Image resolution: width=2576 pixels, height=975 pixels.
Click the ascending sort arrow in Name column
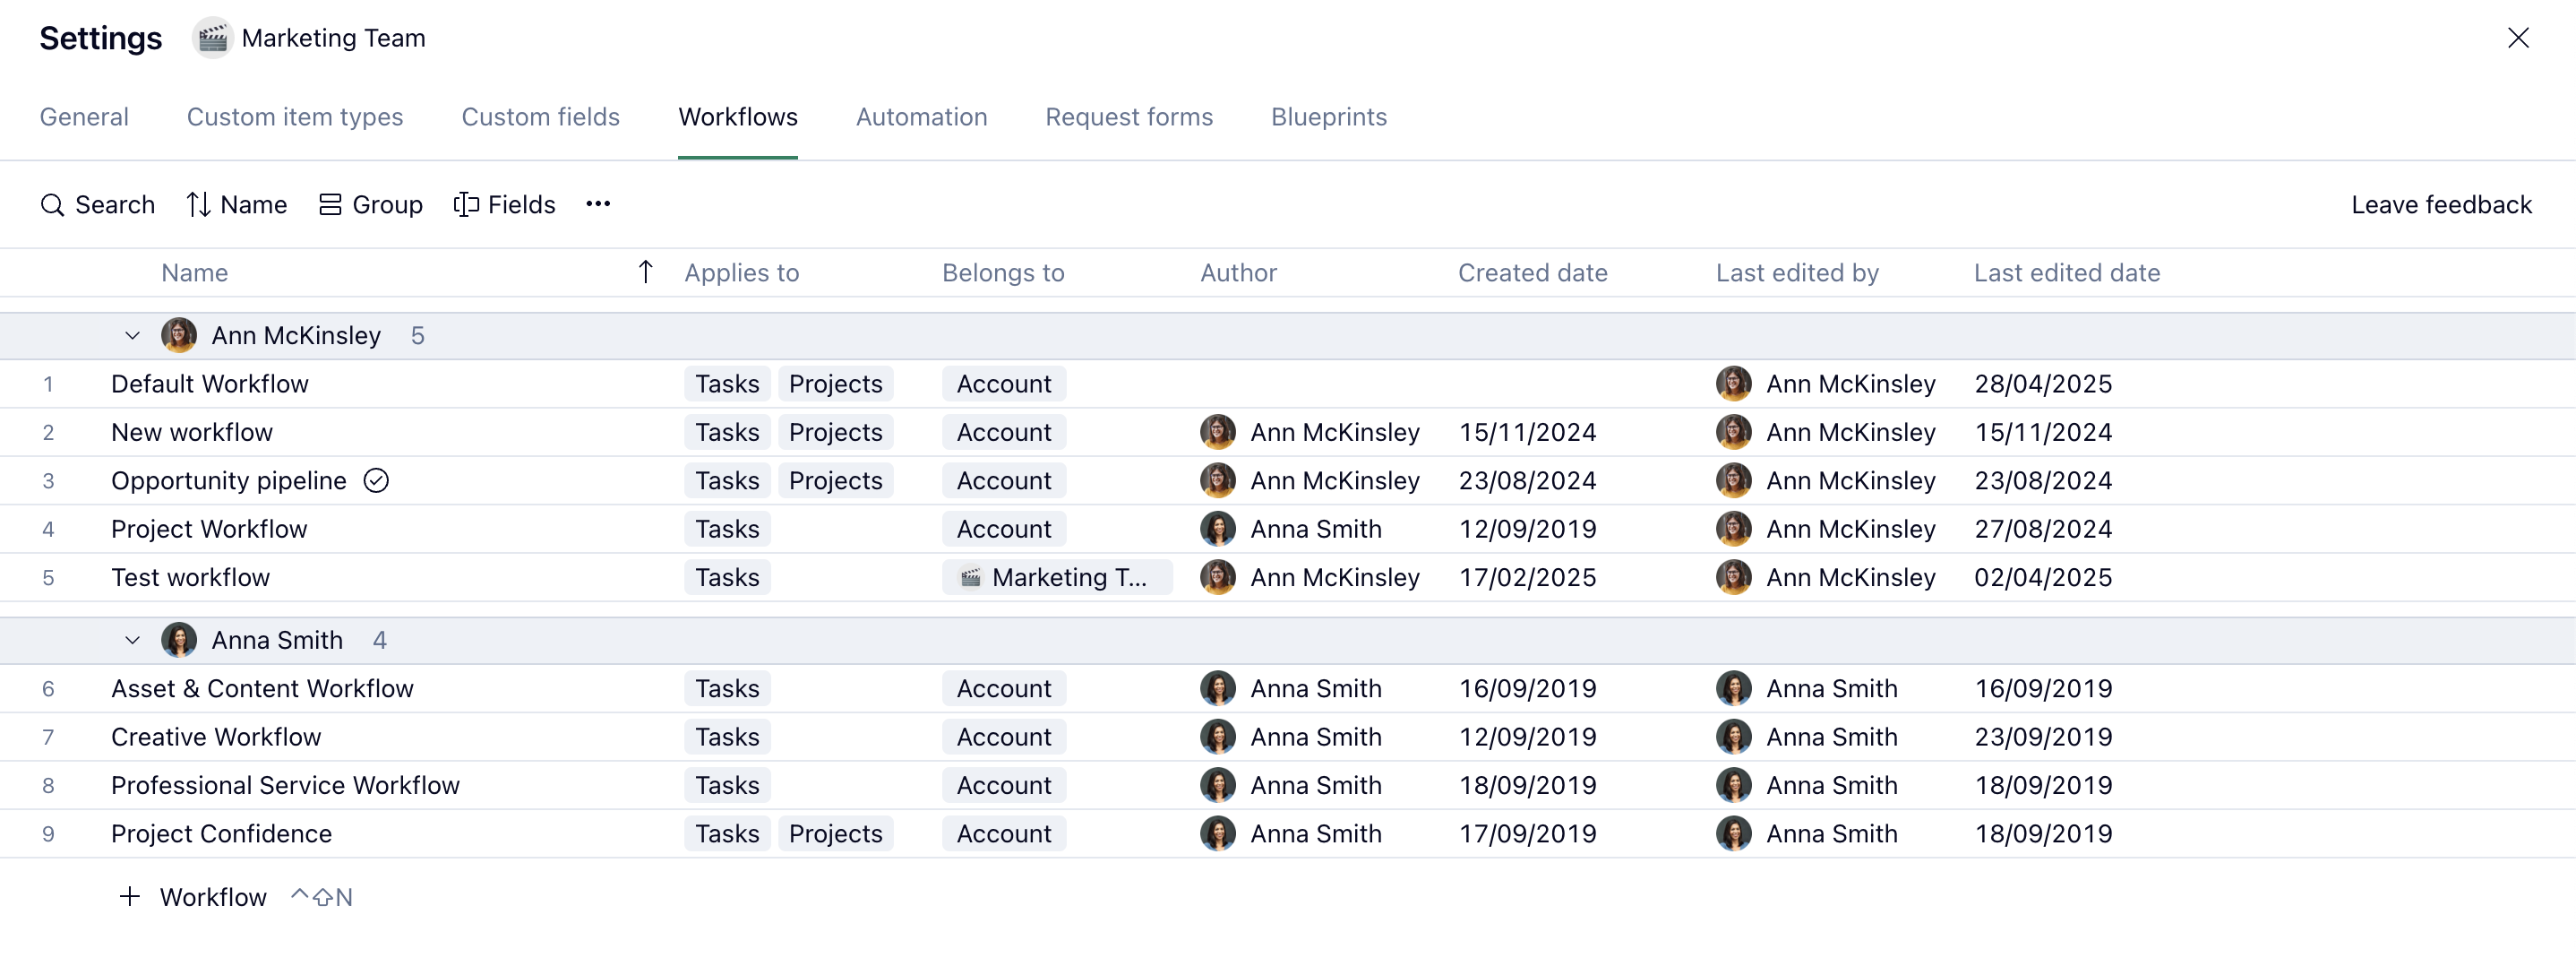point(646,272)
